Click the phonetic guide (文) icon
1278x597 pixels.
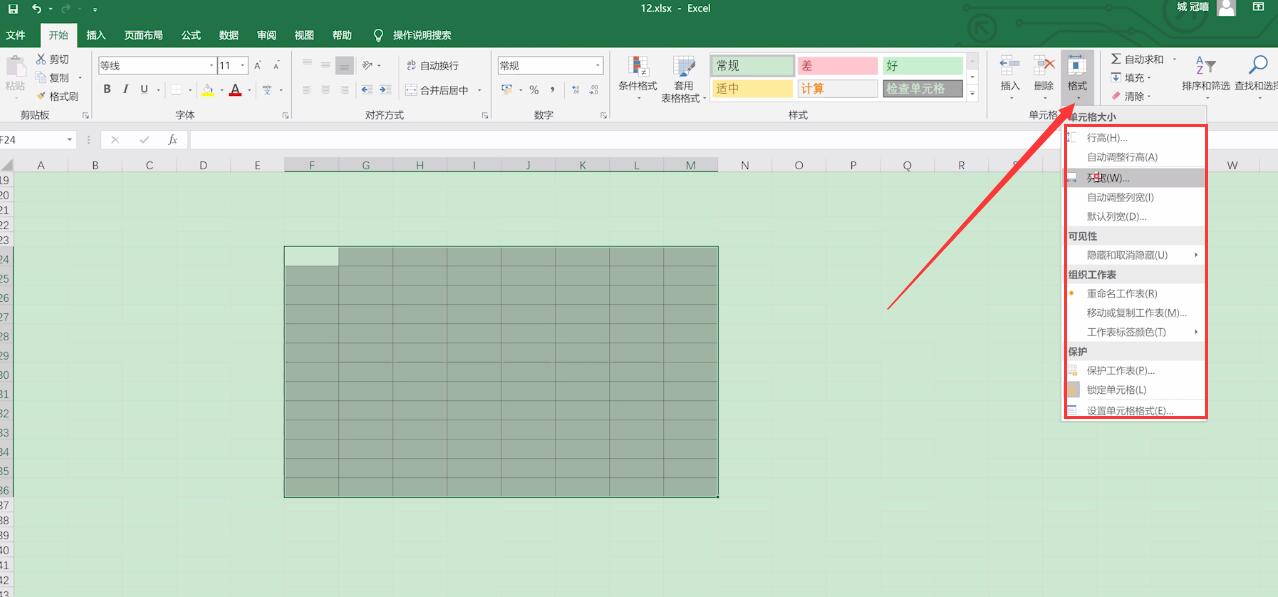pyautogui.click(x=267, y=89)
